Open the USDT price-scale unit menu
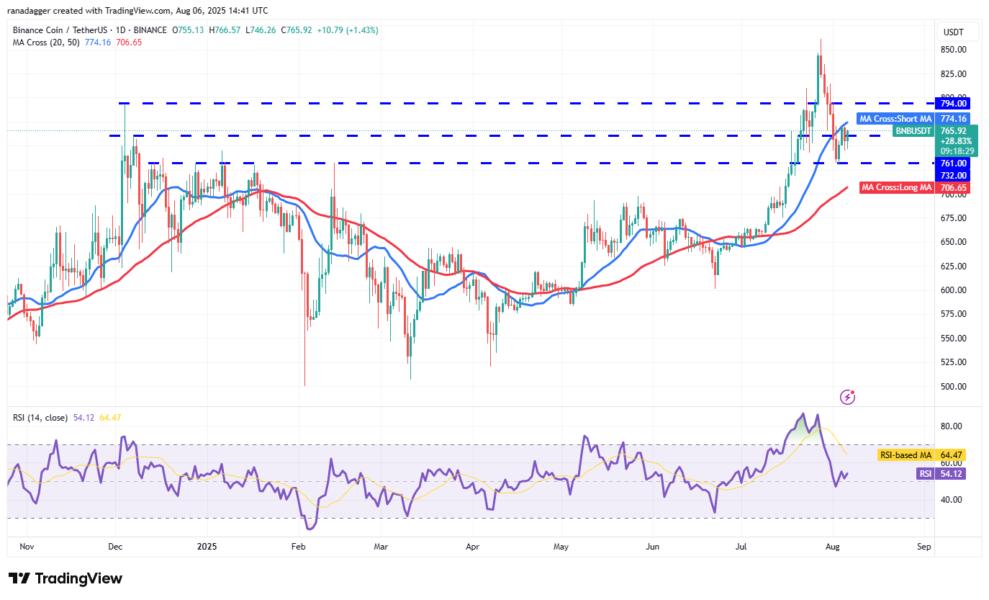The width and height of the screenshot is (989, 600). click(x=952, y=32)
